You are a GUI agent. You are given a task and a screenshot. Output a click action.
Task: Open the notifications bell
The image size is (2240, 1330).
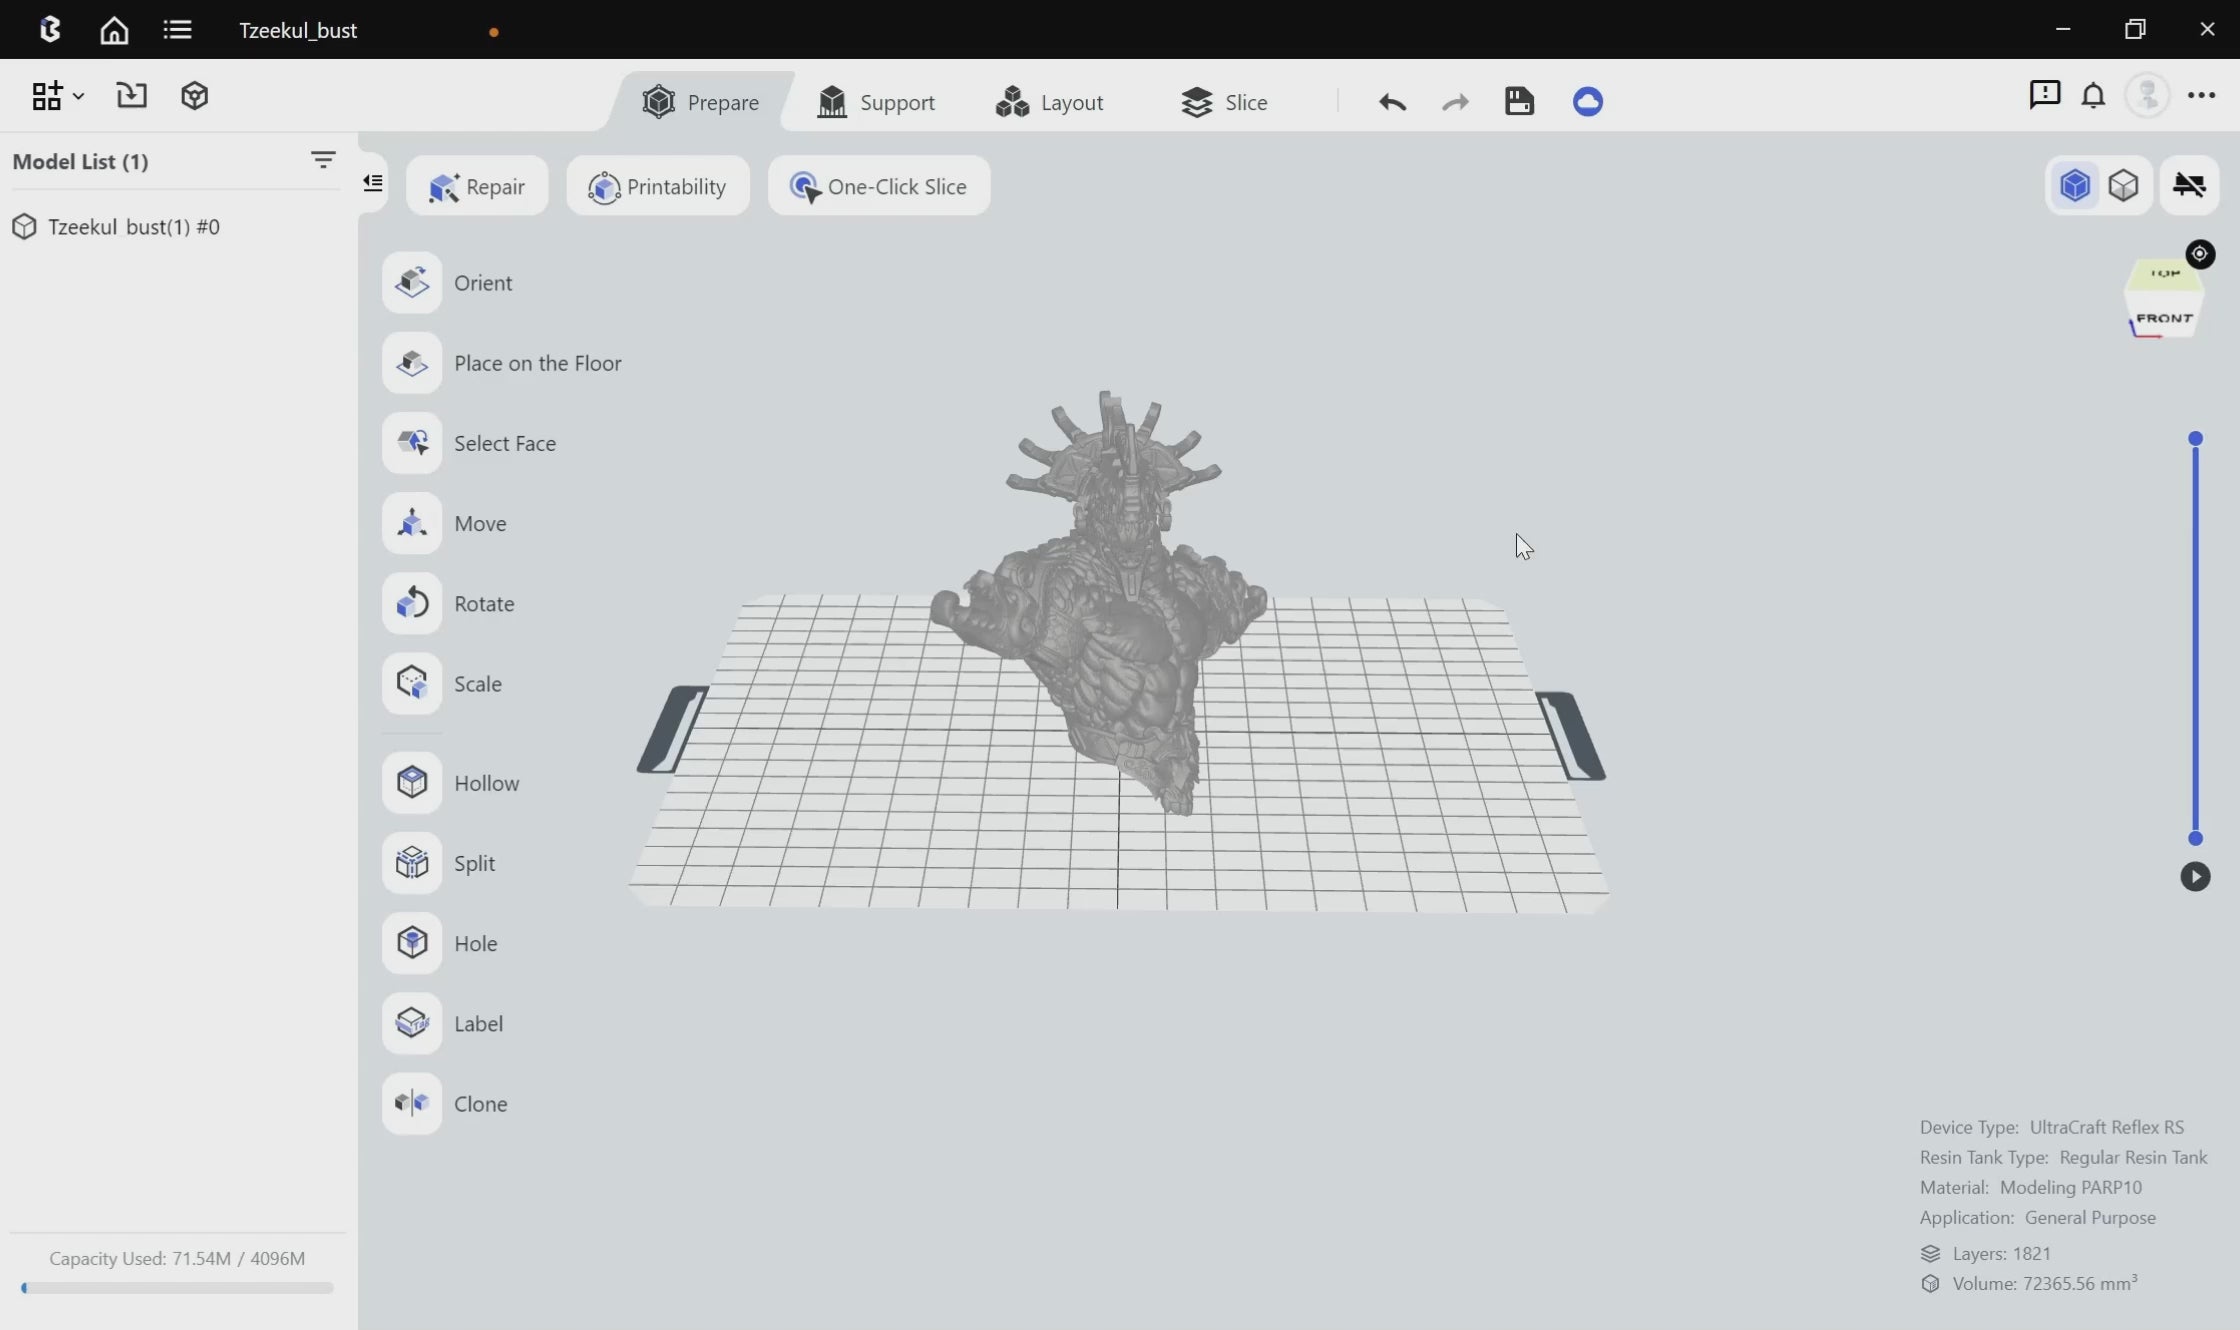pyautogui.click(x=2093, y=96)
